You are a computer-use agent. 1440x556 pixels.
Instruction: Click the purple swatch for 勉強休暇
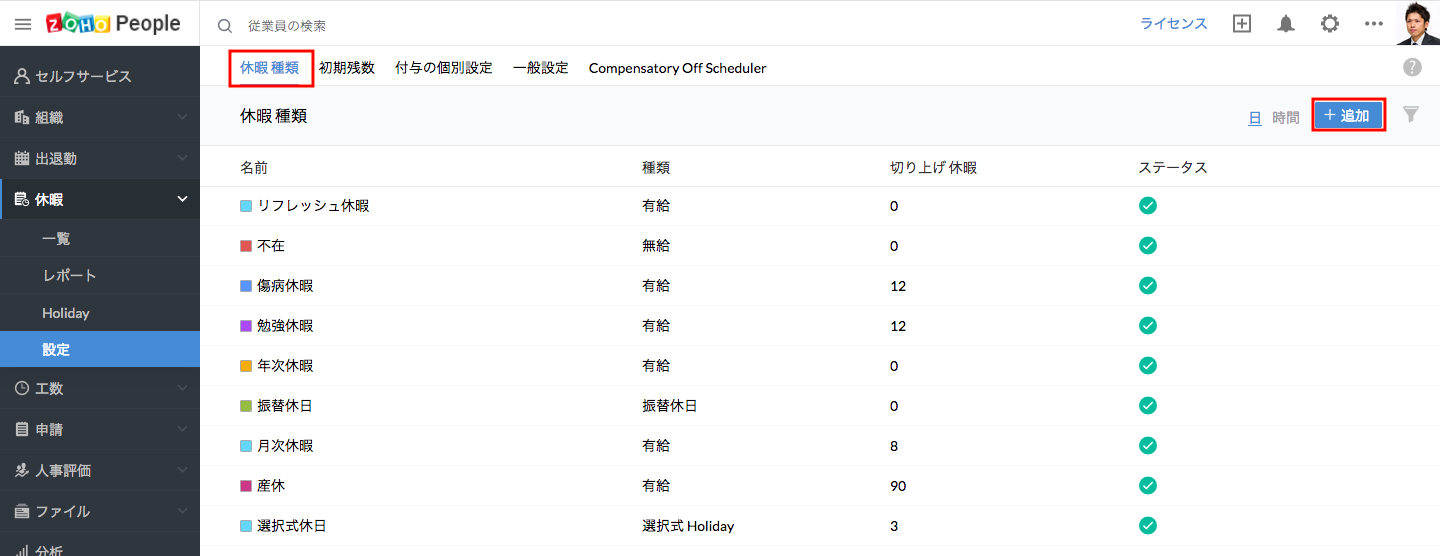[x=246, y=326]
